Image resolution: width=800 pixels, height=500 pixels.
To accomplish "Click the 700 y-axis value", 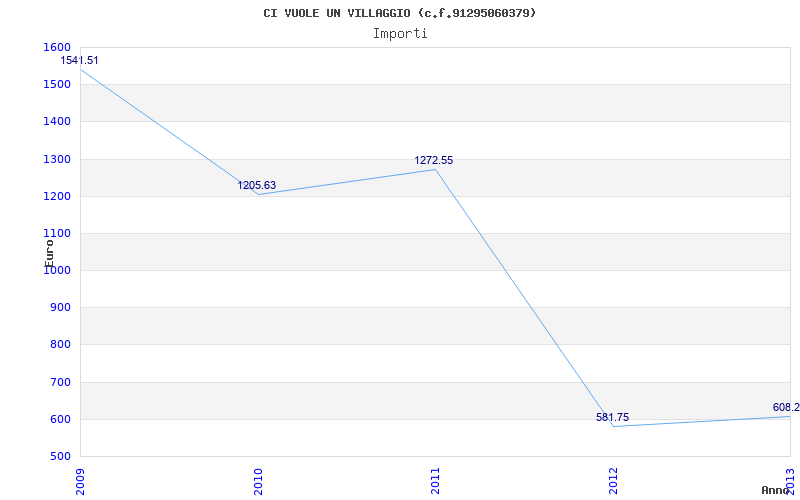I will [x=61, y=382].
